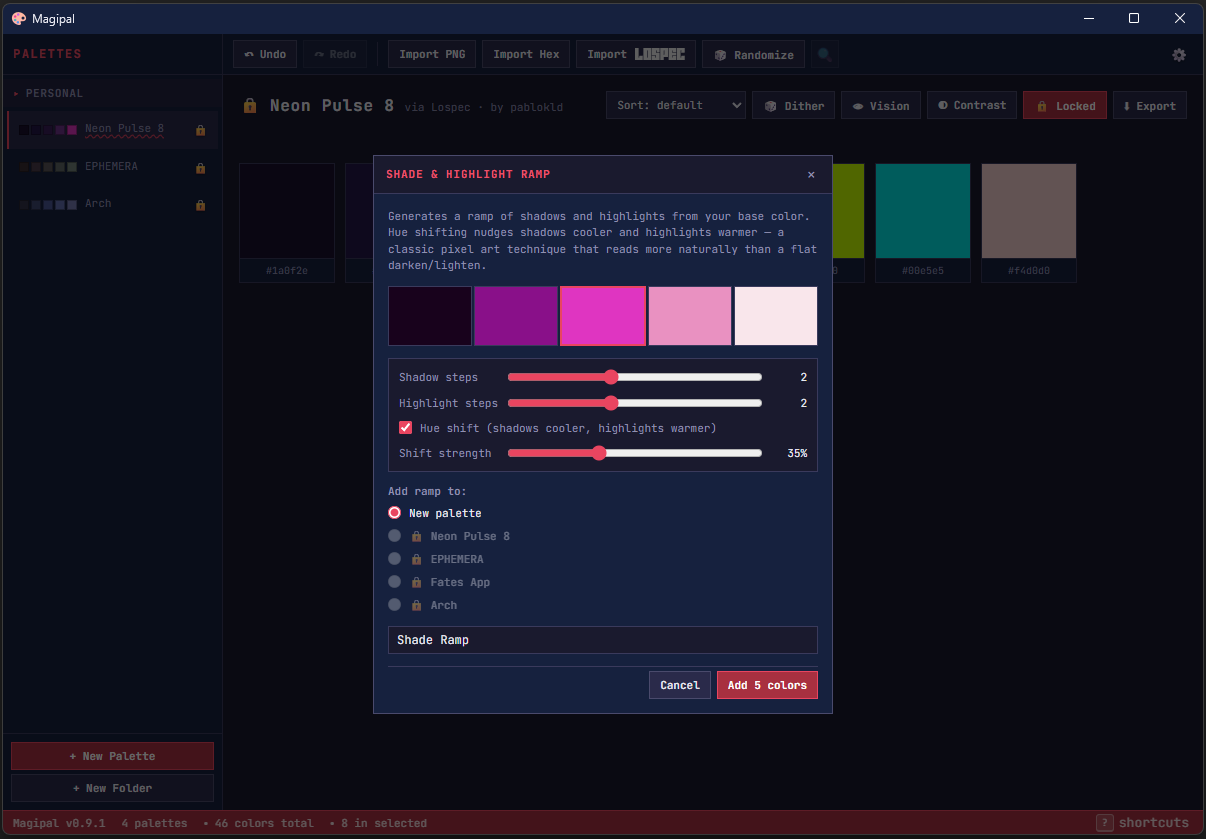1206x839 pixels.
Task: Click the Magipal palette app icon
Action: coord(19,18)
